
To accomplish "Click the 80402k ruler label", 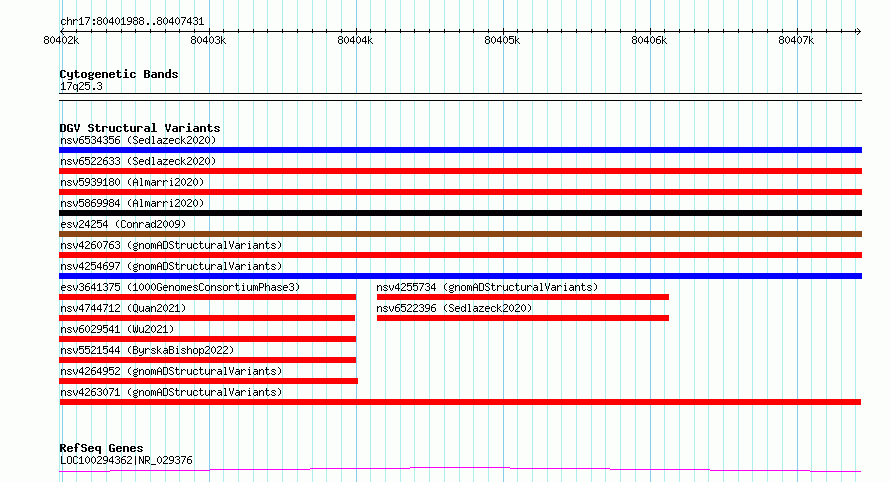I will 61,40.
